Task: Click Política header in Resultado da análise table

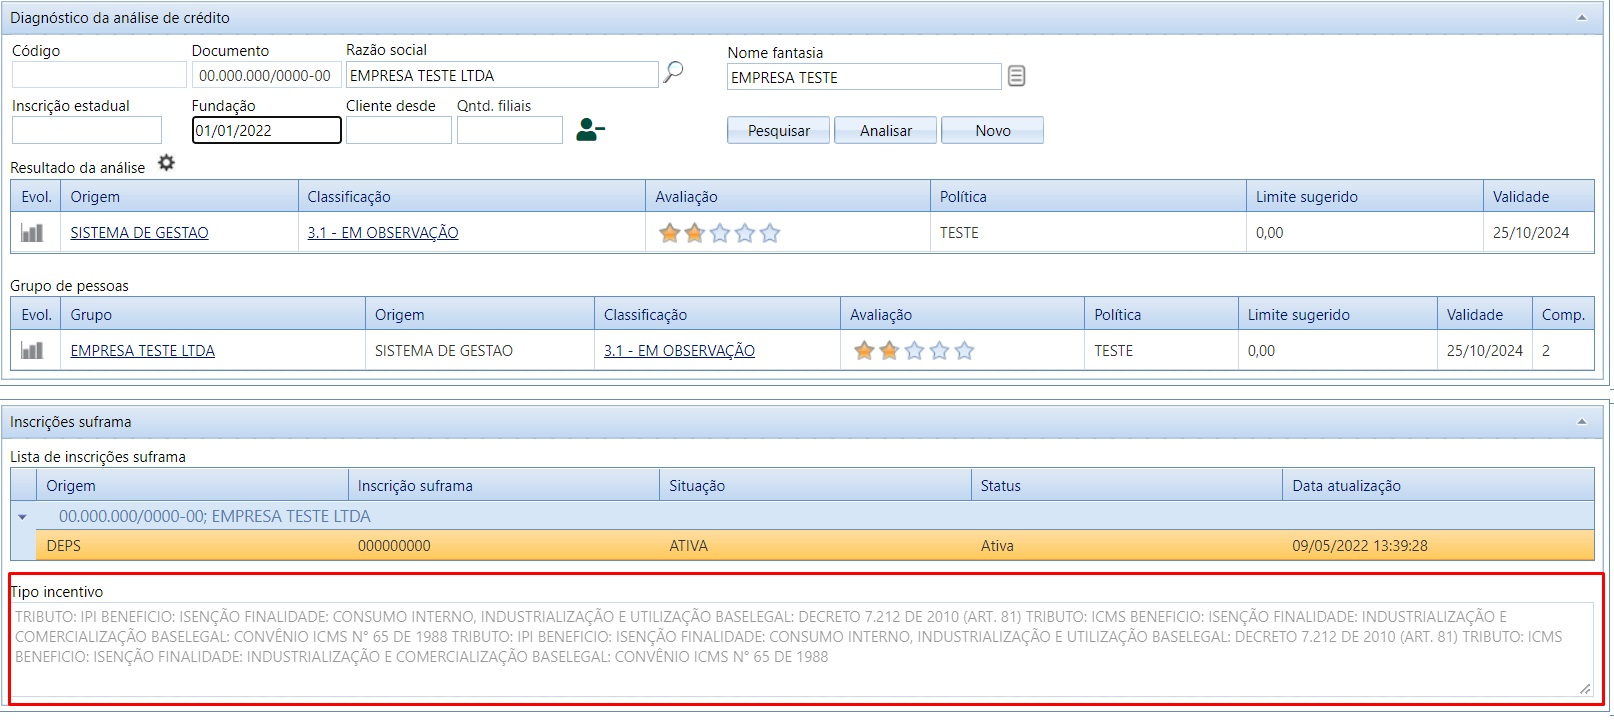Action: click(x=1088, y=197)
